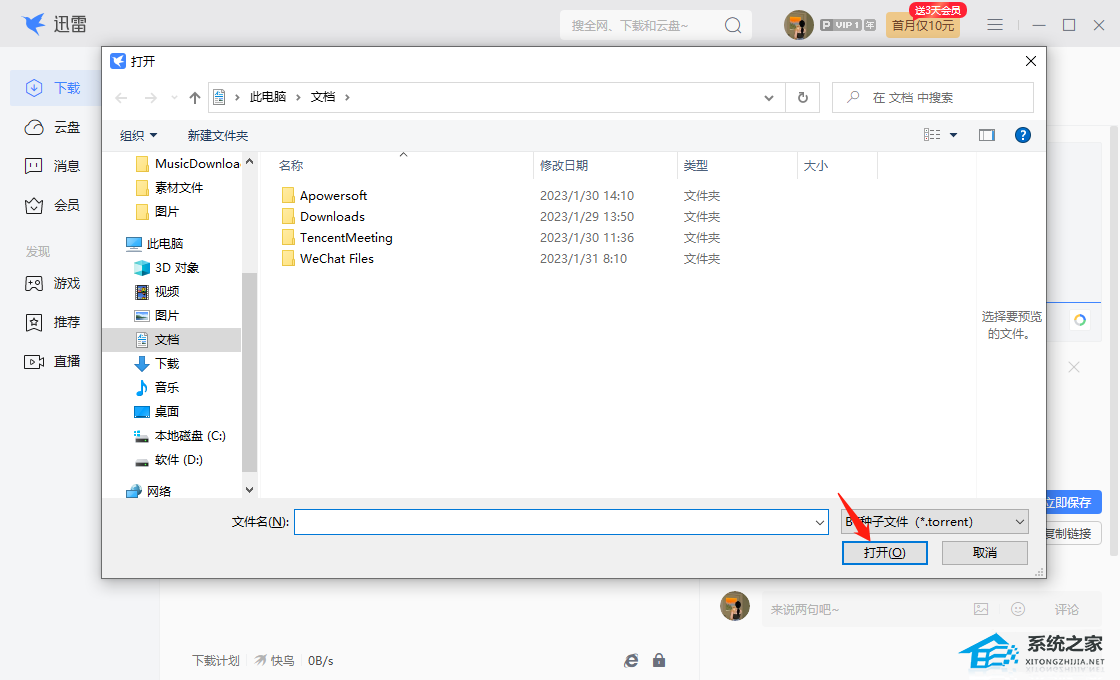Click inside the 文件名 input field

point(555,521)
